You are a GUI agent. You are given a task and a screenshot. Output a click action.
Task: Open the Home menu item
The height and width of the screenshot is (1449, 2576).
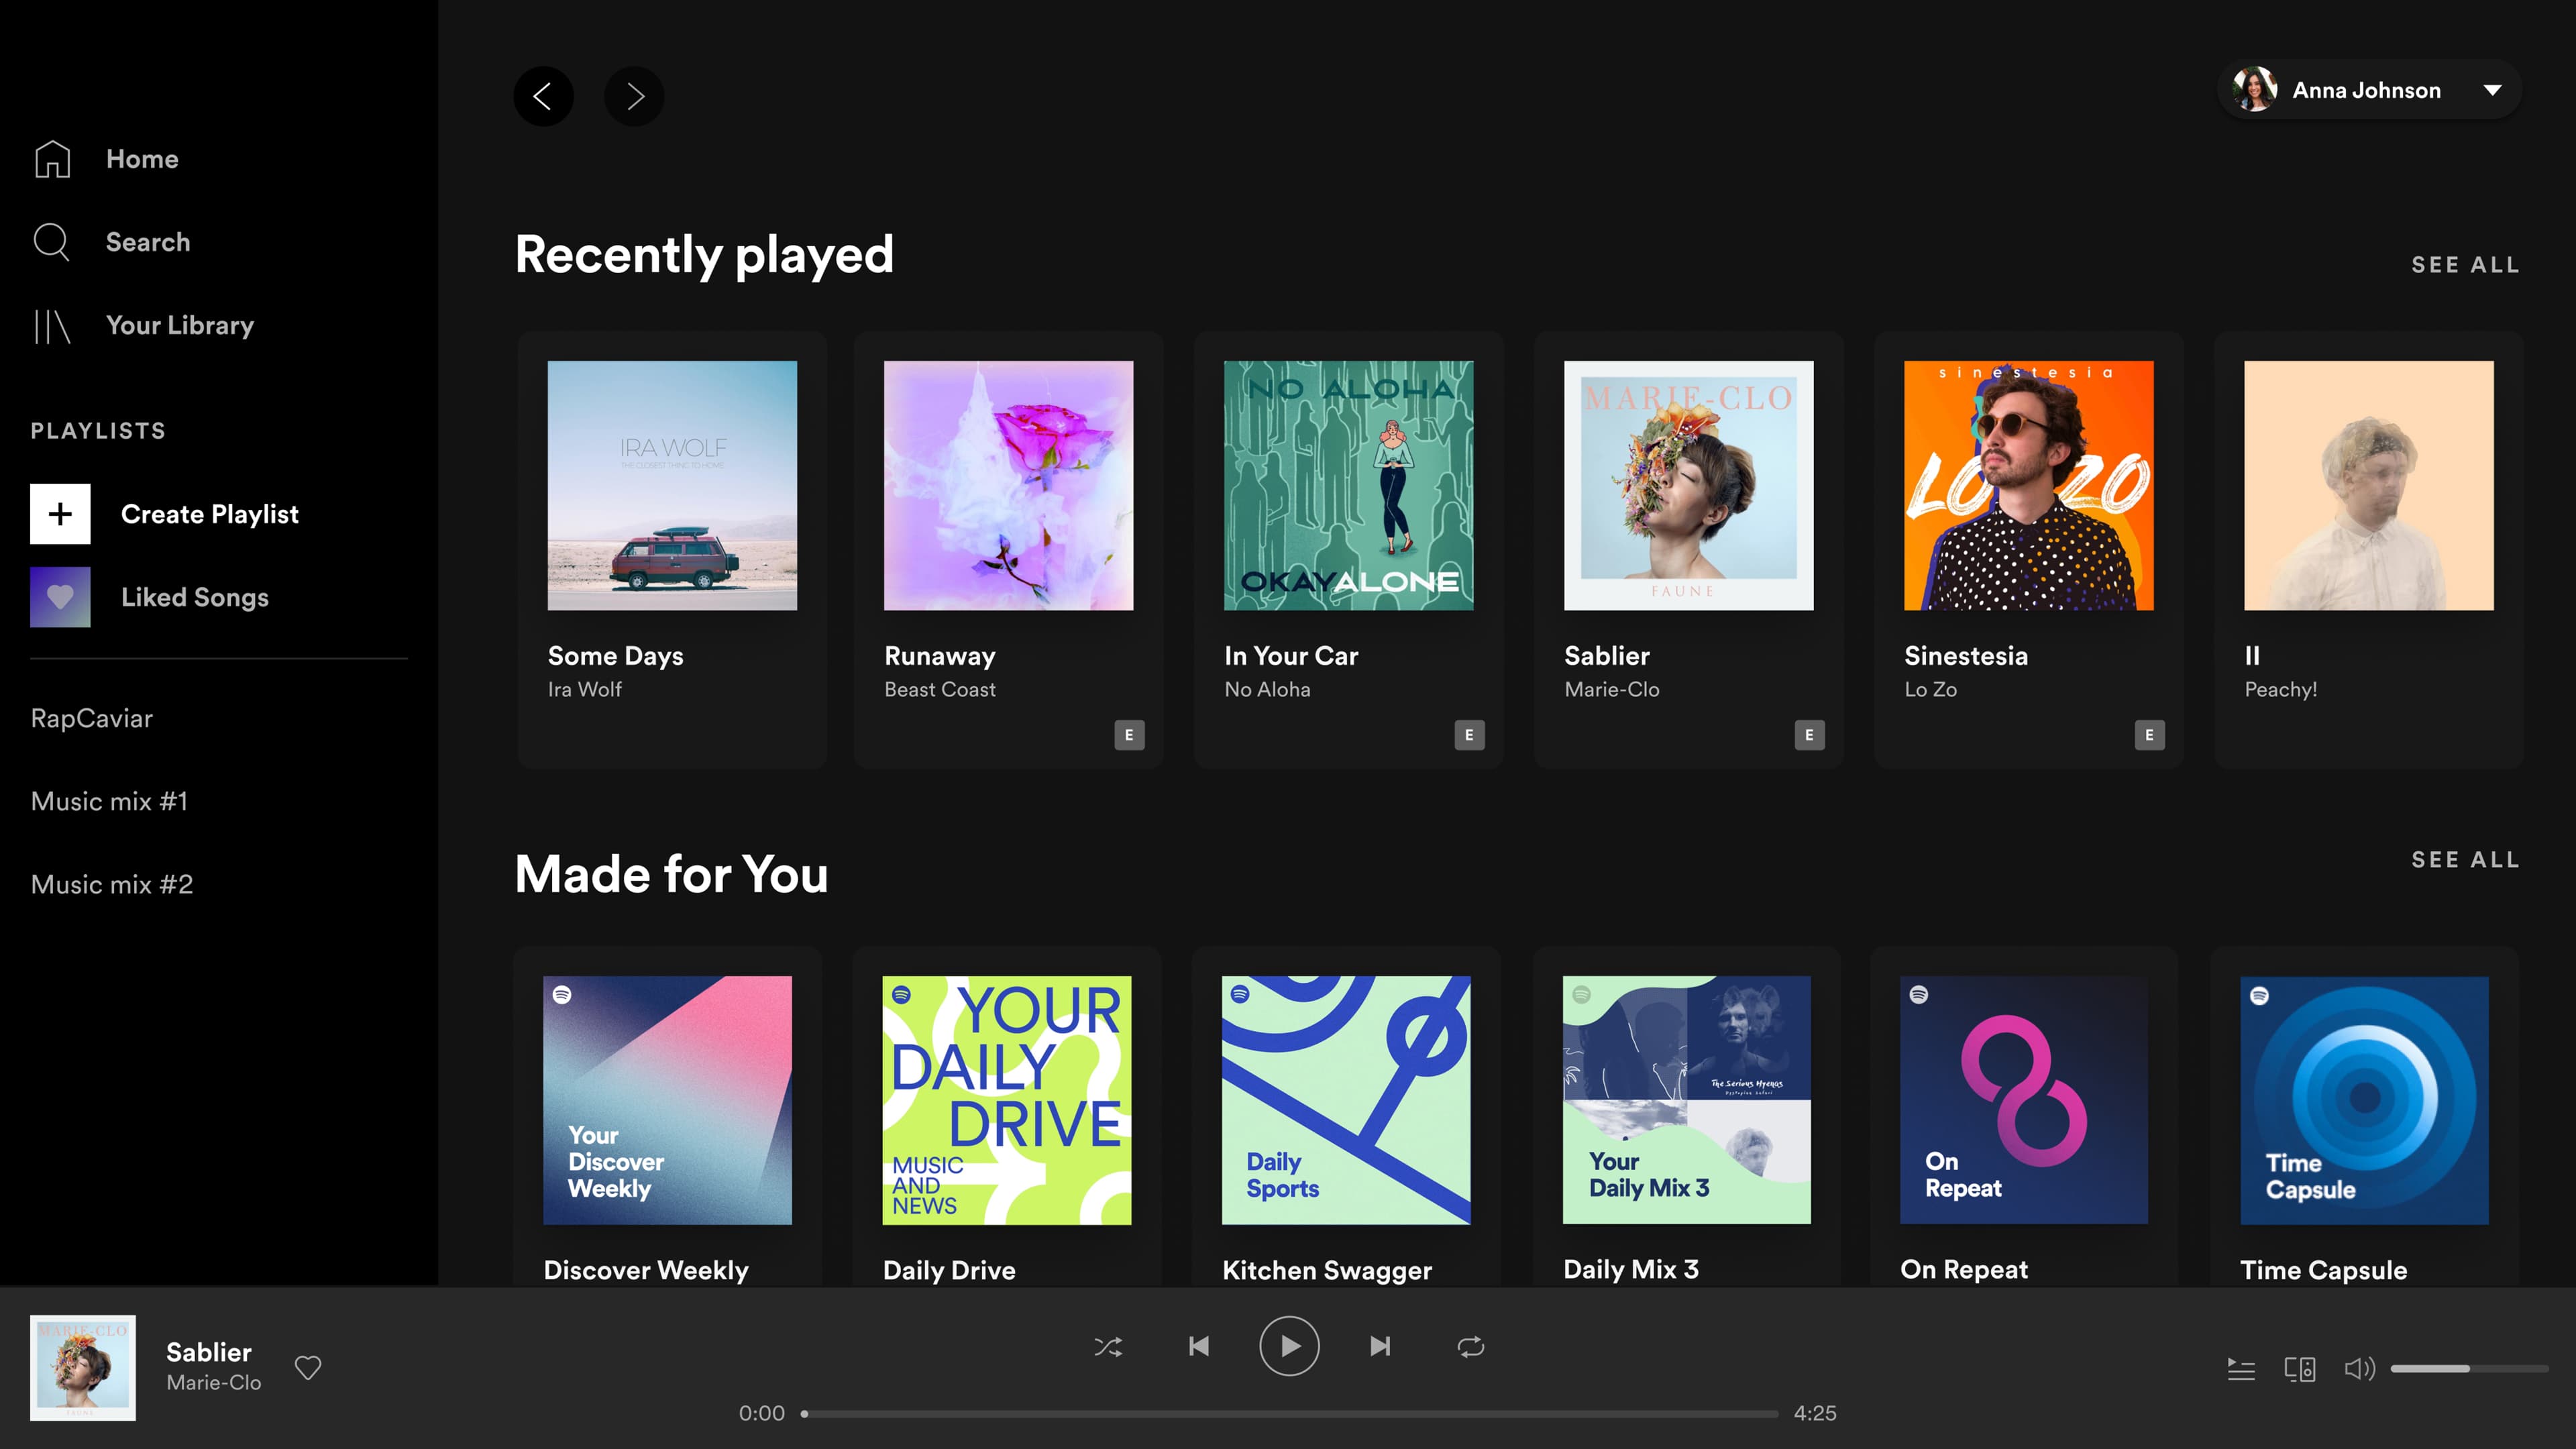point(142,159)
